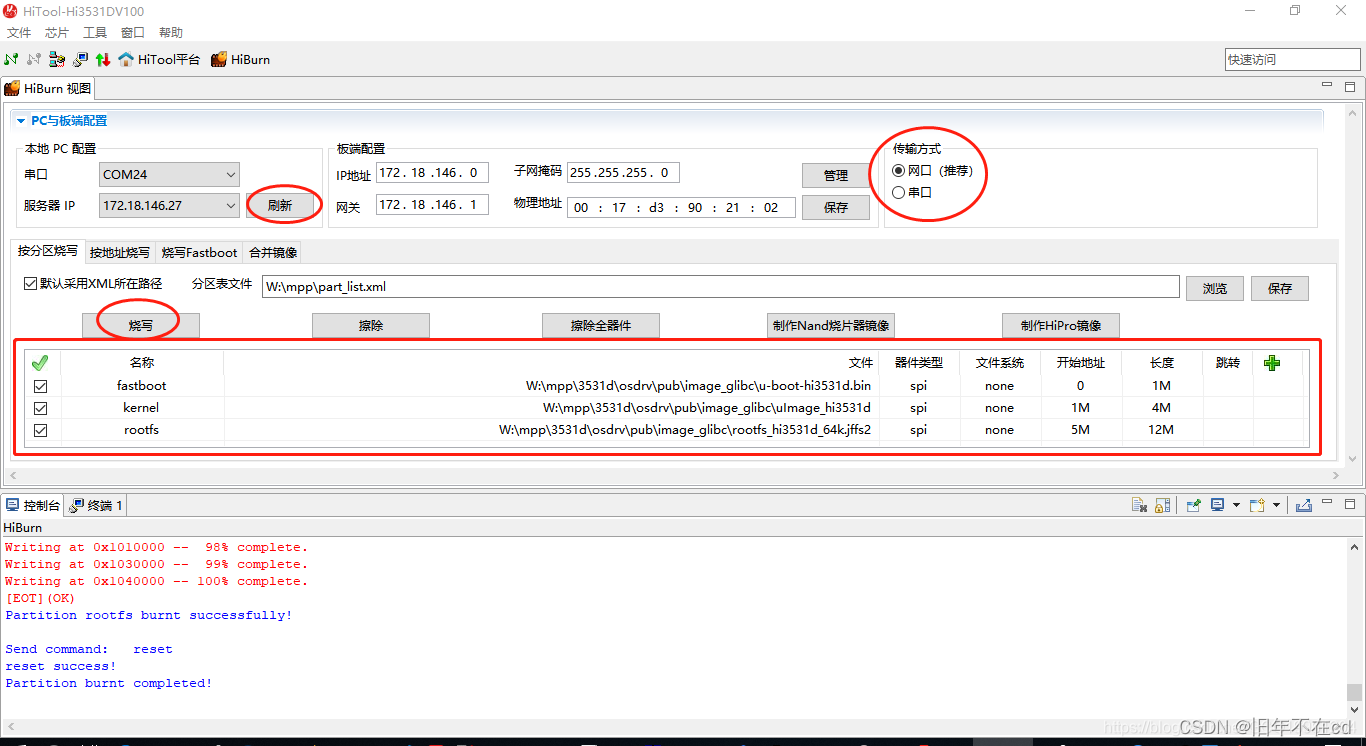The height and width of the screenshot is (746, 1366).
Task: Click the 网关 gateway input field
Action: [x=433, y=205]
